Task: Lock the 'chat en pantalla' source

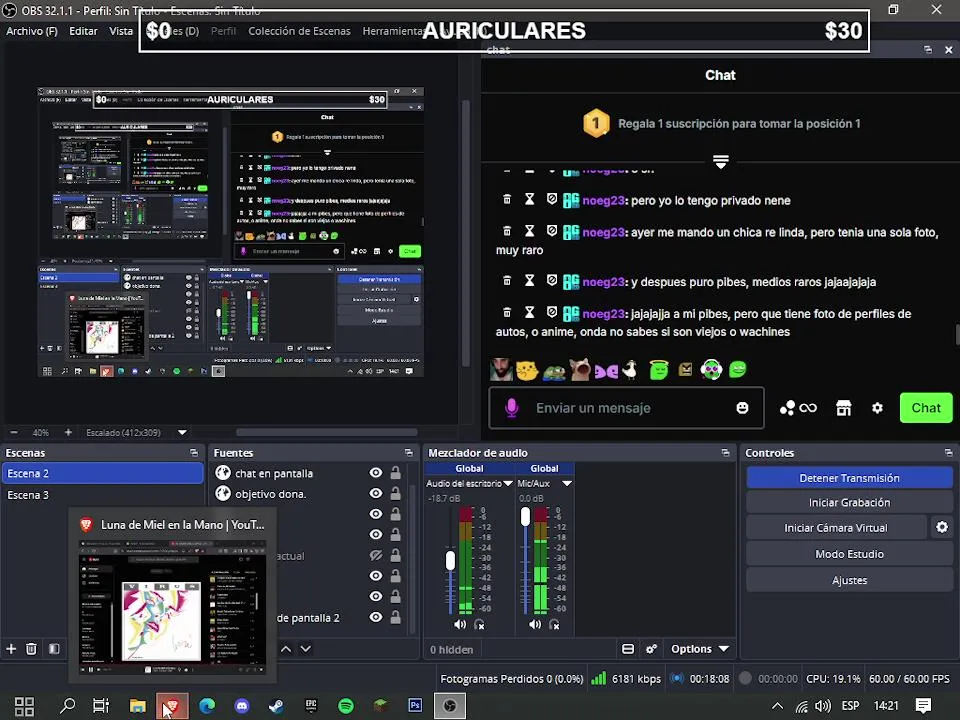Action: [x=396, y=473]
